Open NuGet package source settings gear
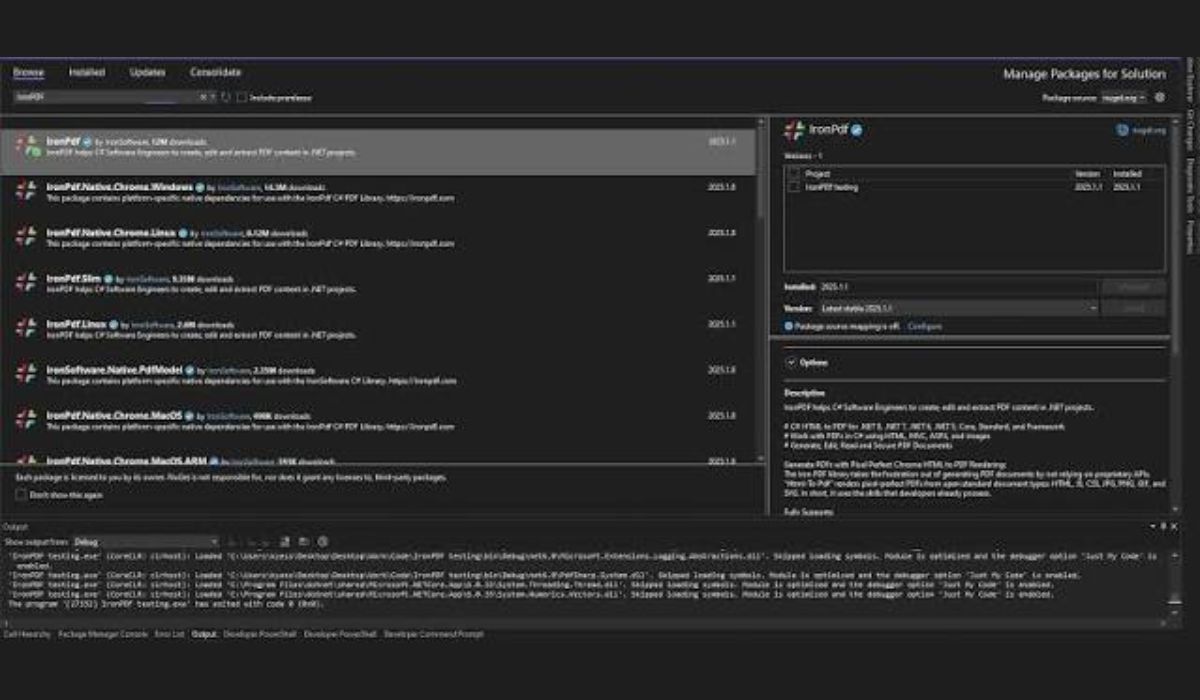The width and height of the screenshot is (1200, 700). point(1160,98)
